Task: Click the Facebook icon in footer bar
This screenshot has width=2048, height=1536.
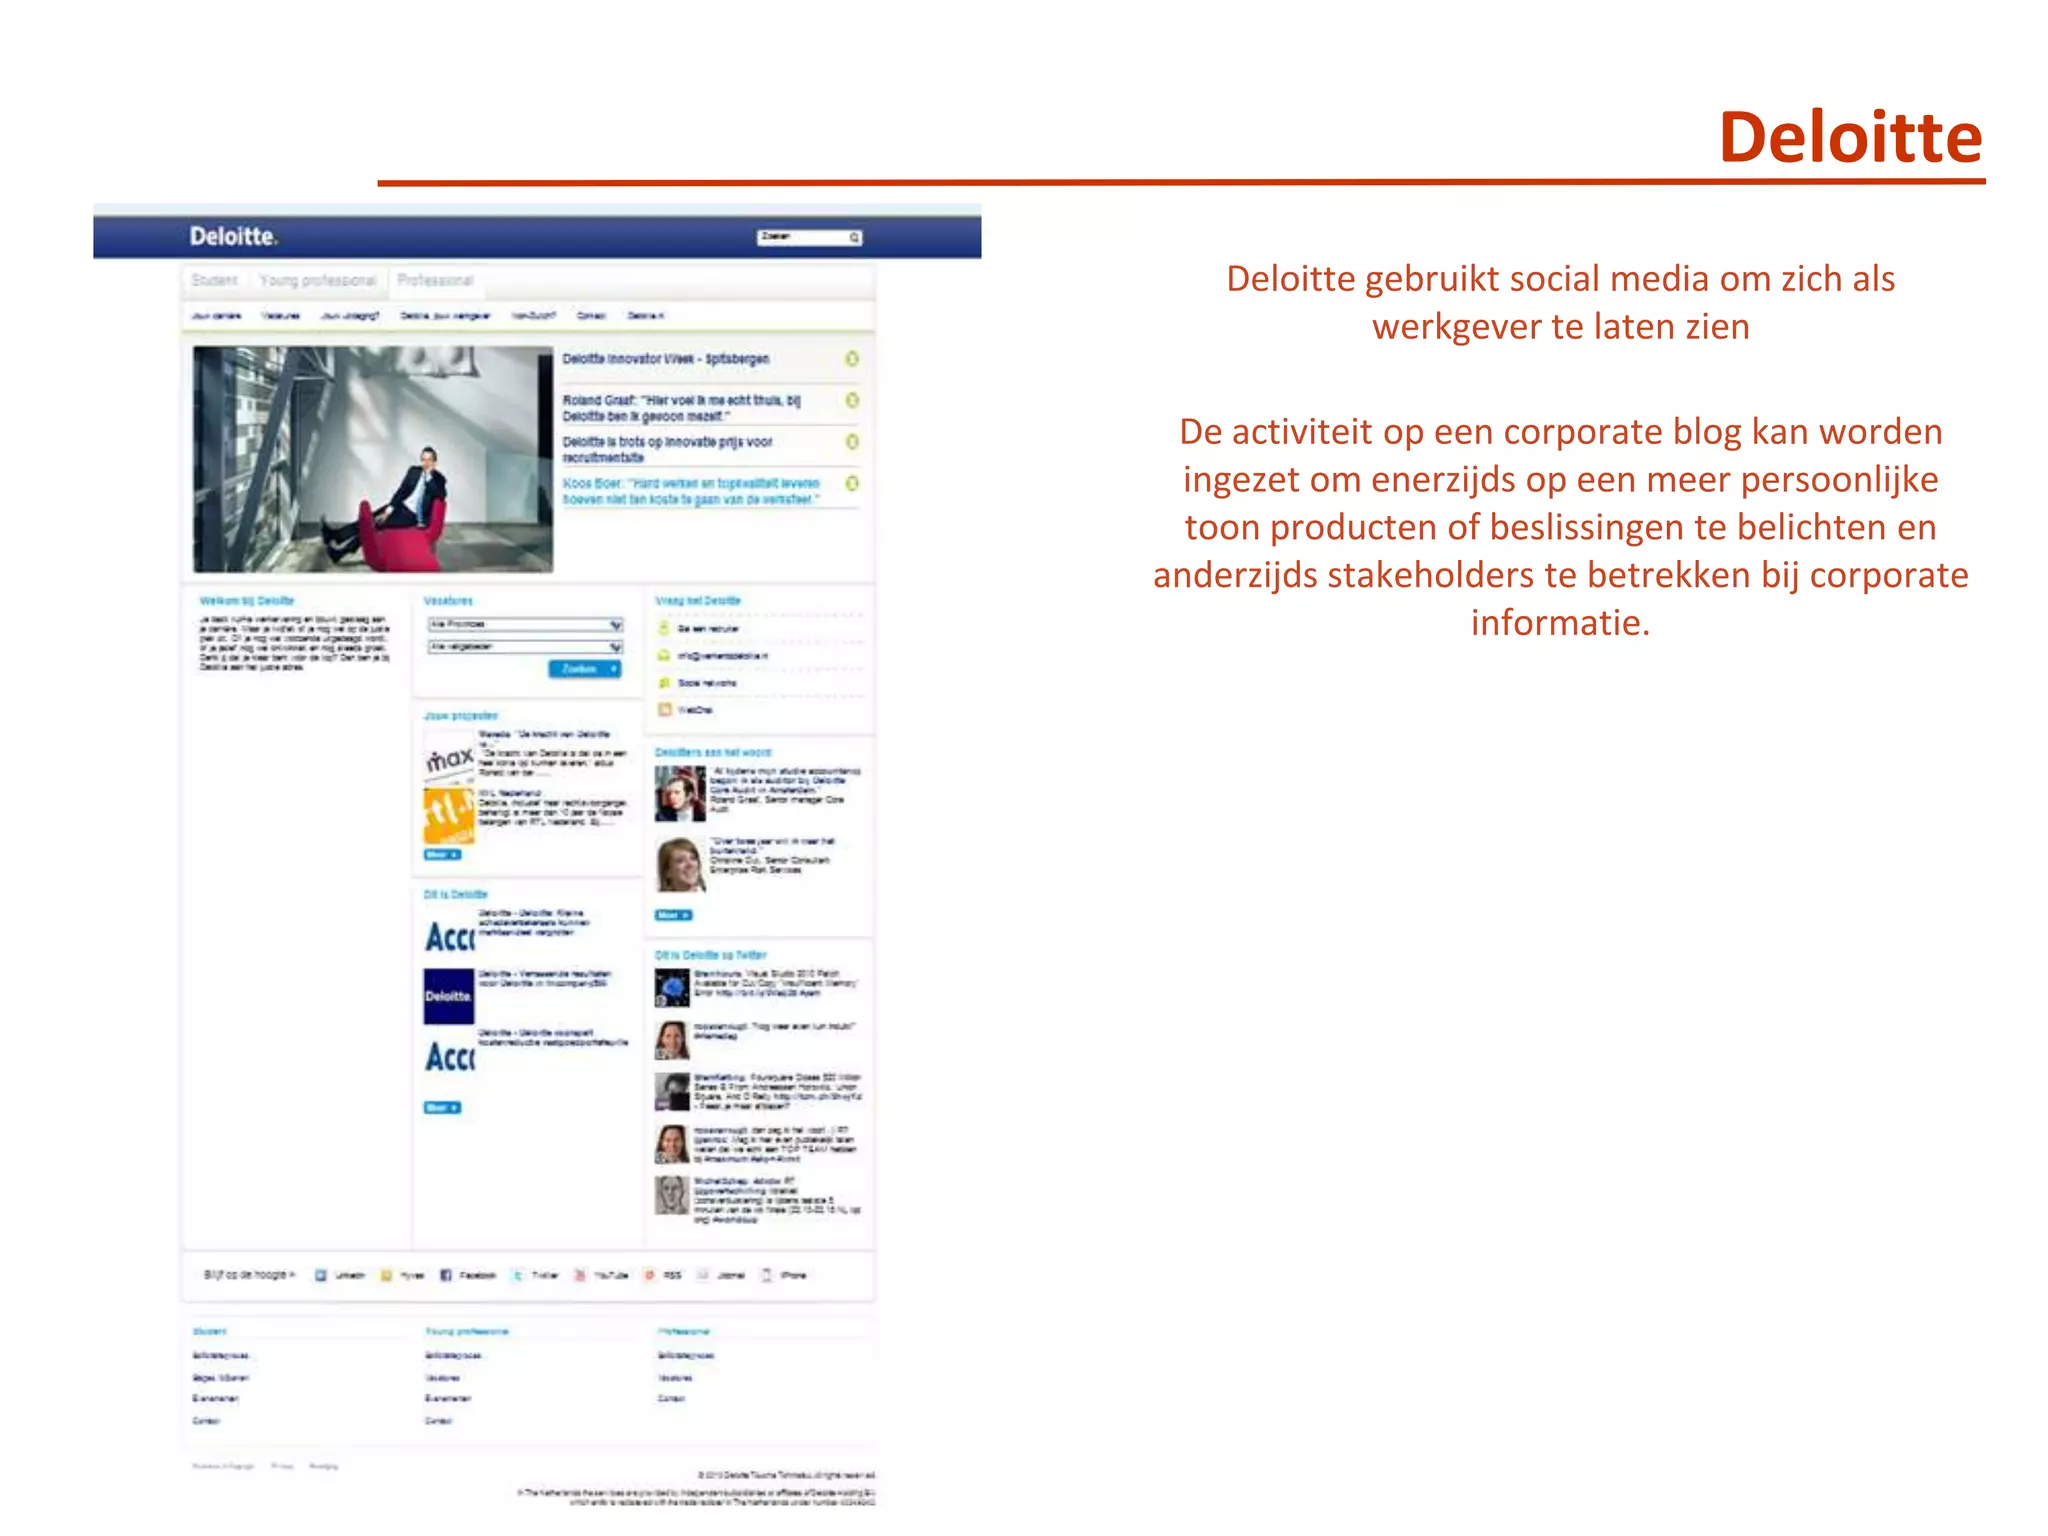Action: [x=446, y=1275]
